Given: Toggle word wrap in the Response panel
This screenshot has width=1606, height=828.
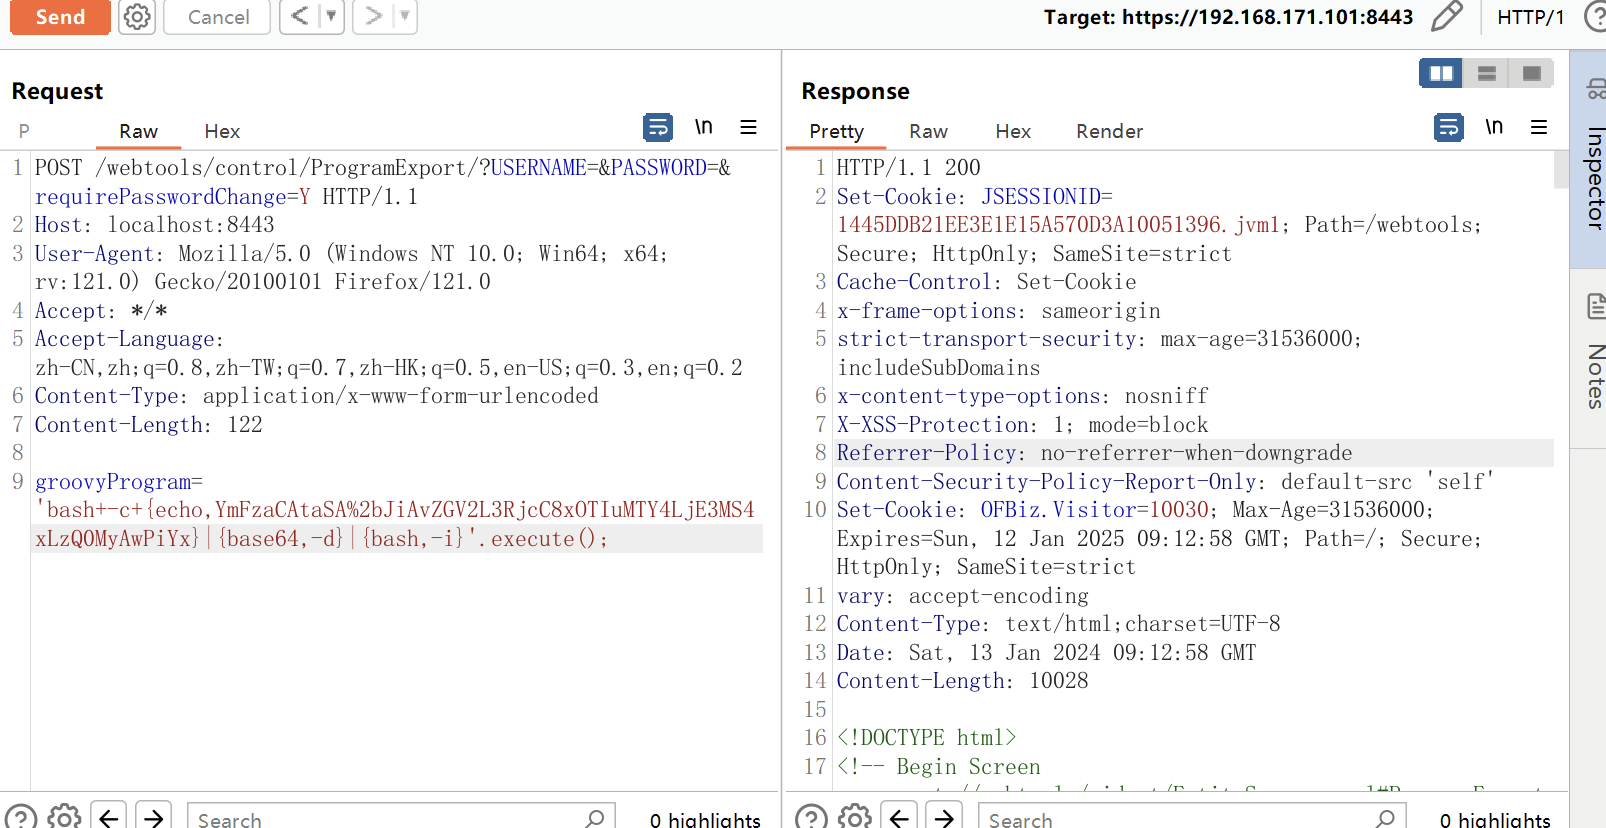Looking at the screenshot, I should point(1448,127).
